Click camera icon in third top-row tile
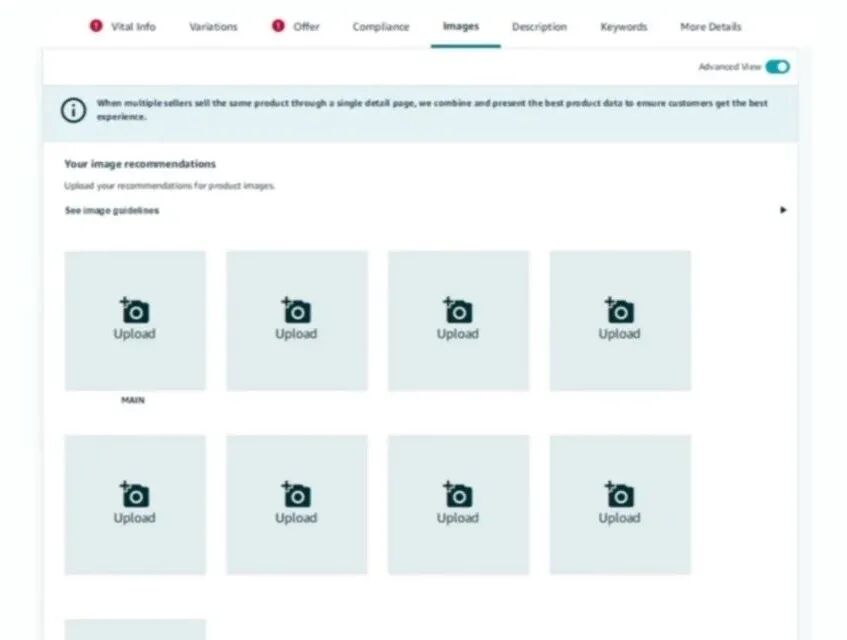Image resolution: width=847 pixels, height=640 pixels. pos(458,310)
